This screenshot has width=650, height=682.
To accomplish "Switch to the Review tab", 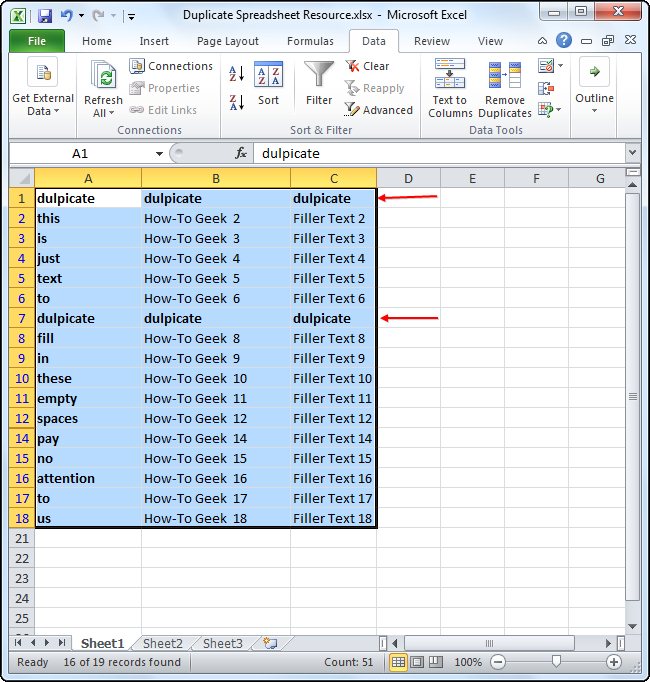I will coord(432,41).
